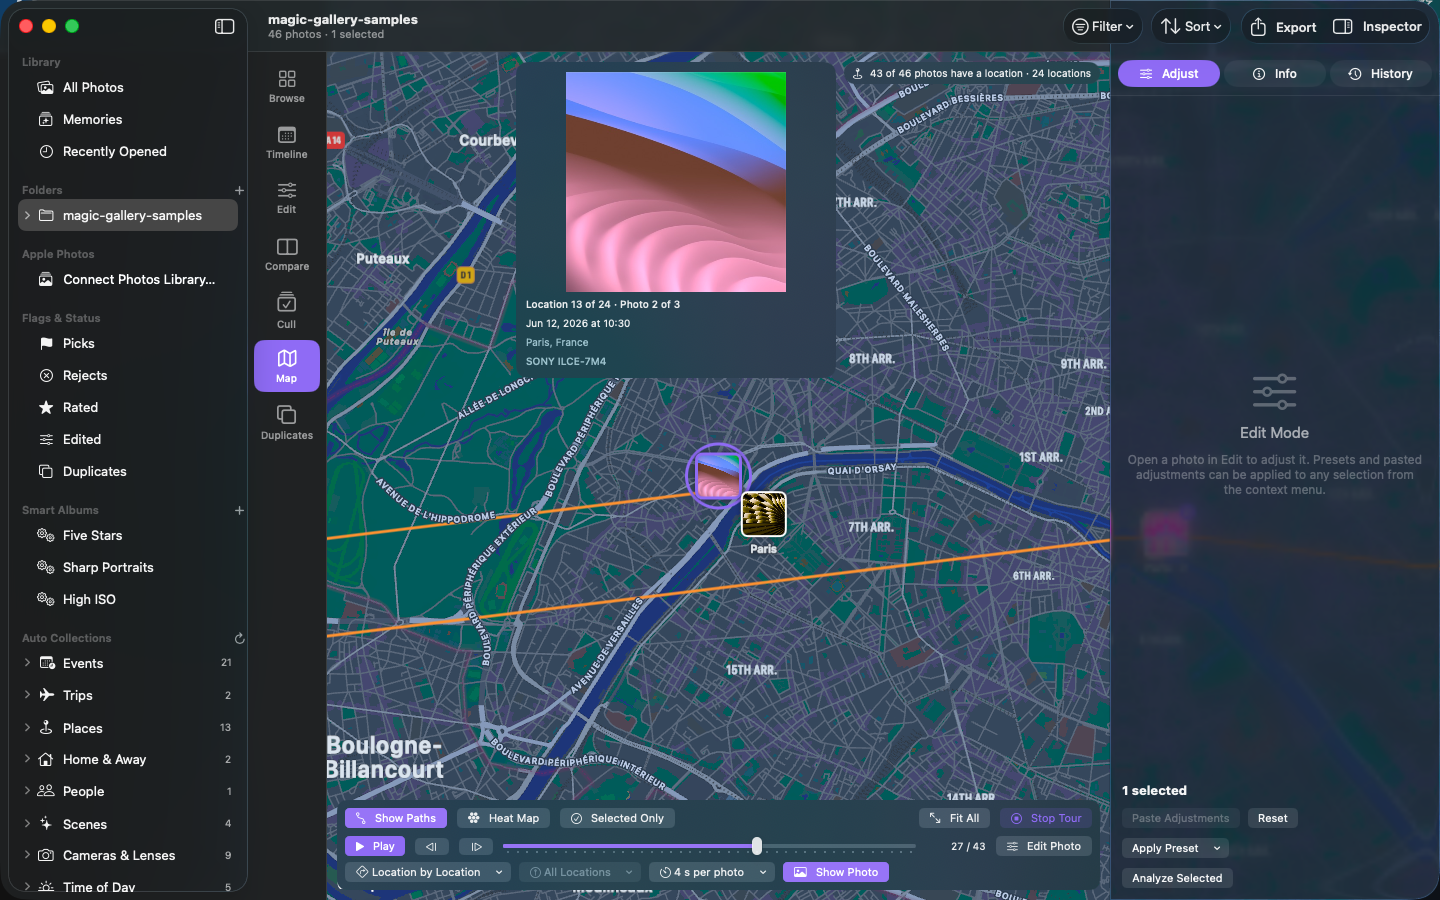Open the Edit mode icon
The width and height of the screenshot is (1440, 900).
coord(287,197)
